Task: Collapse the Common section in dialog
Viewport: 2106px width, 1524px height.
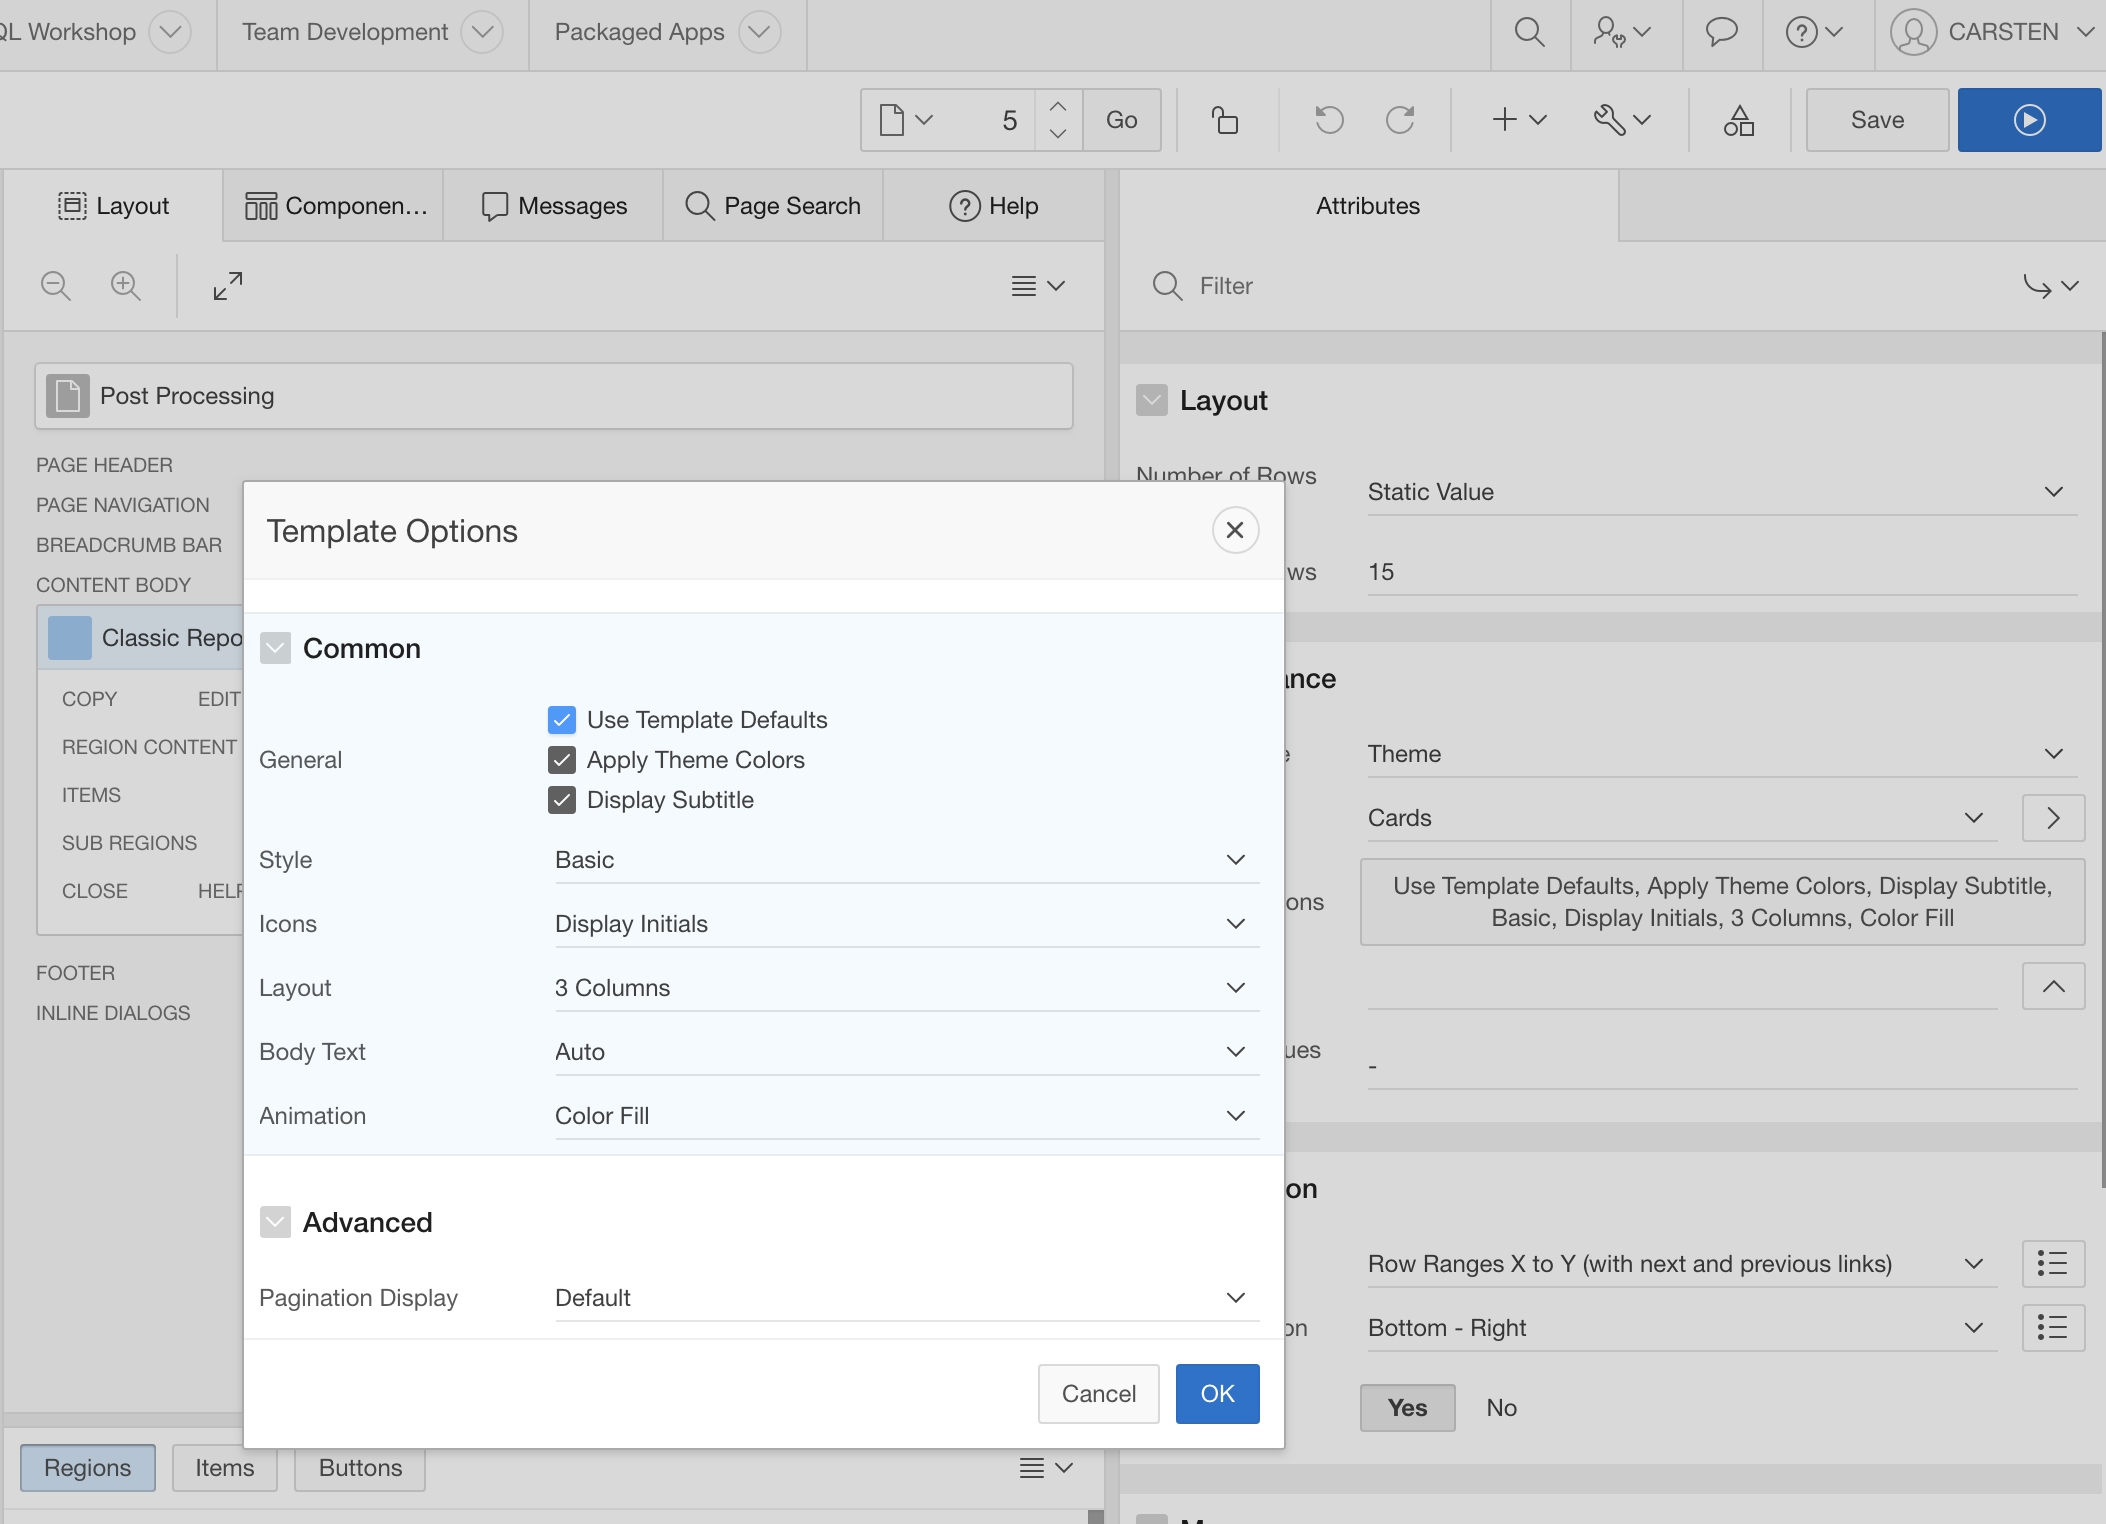Action: coord(275,649)
